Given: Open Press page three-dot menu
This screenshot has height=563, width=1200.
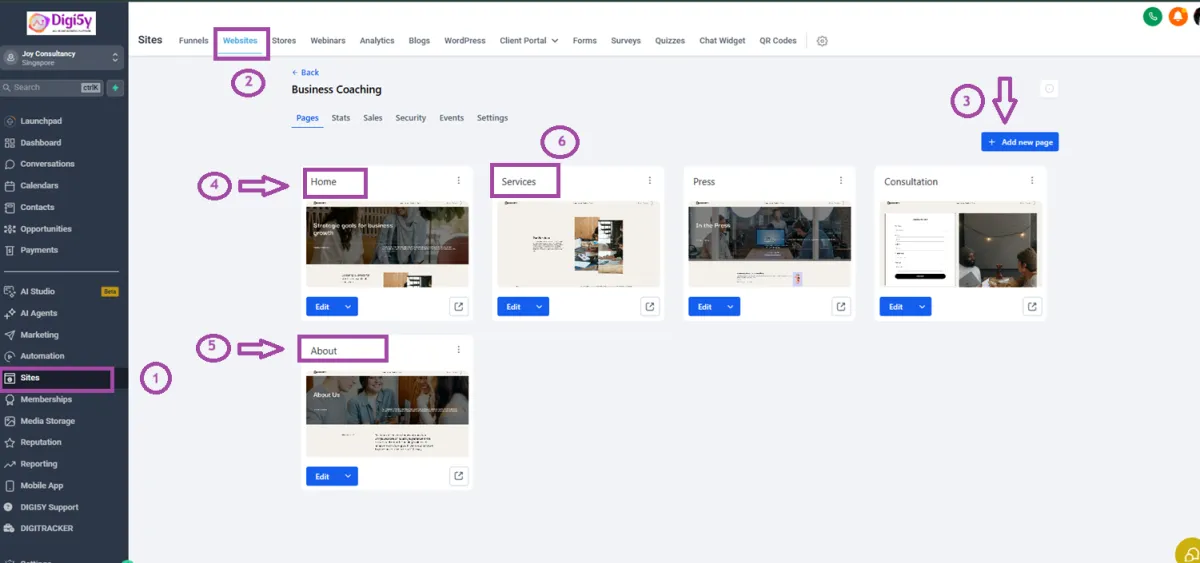Looking at the screenshot, I should click(841, 181).
